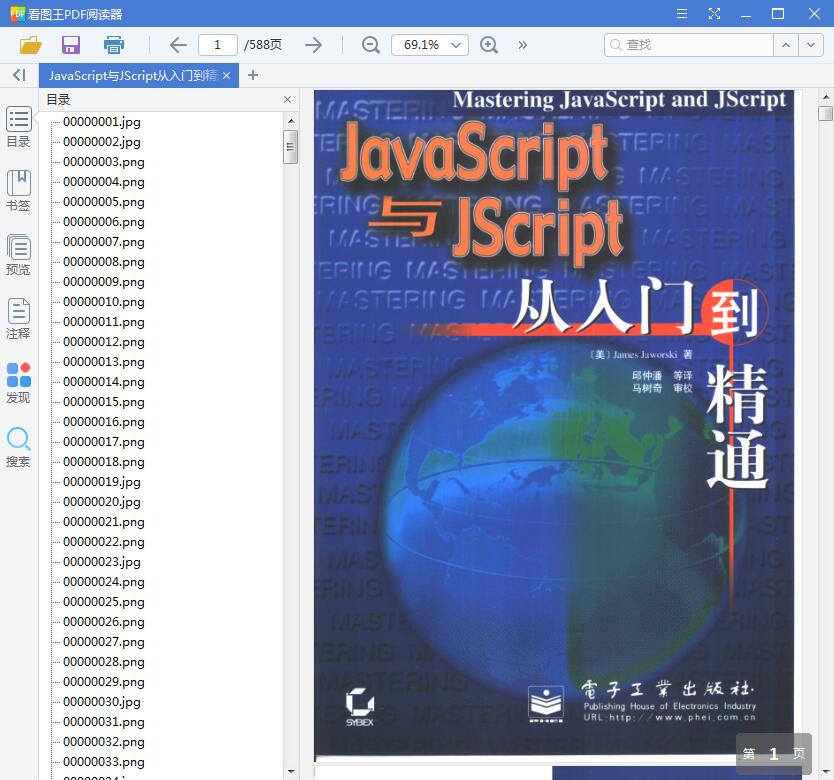This screenshot has height=780, width=834.
Task: Open the 预览 thumbnails sidebar panel
Action: pos(19,254)
